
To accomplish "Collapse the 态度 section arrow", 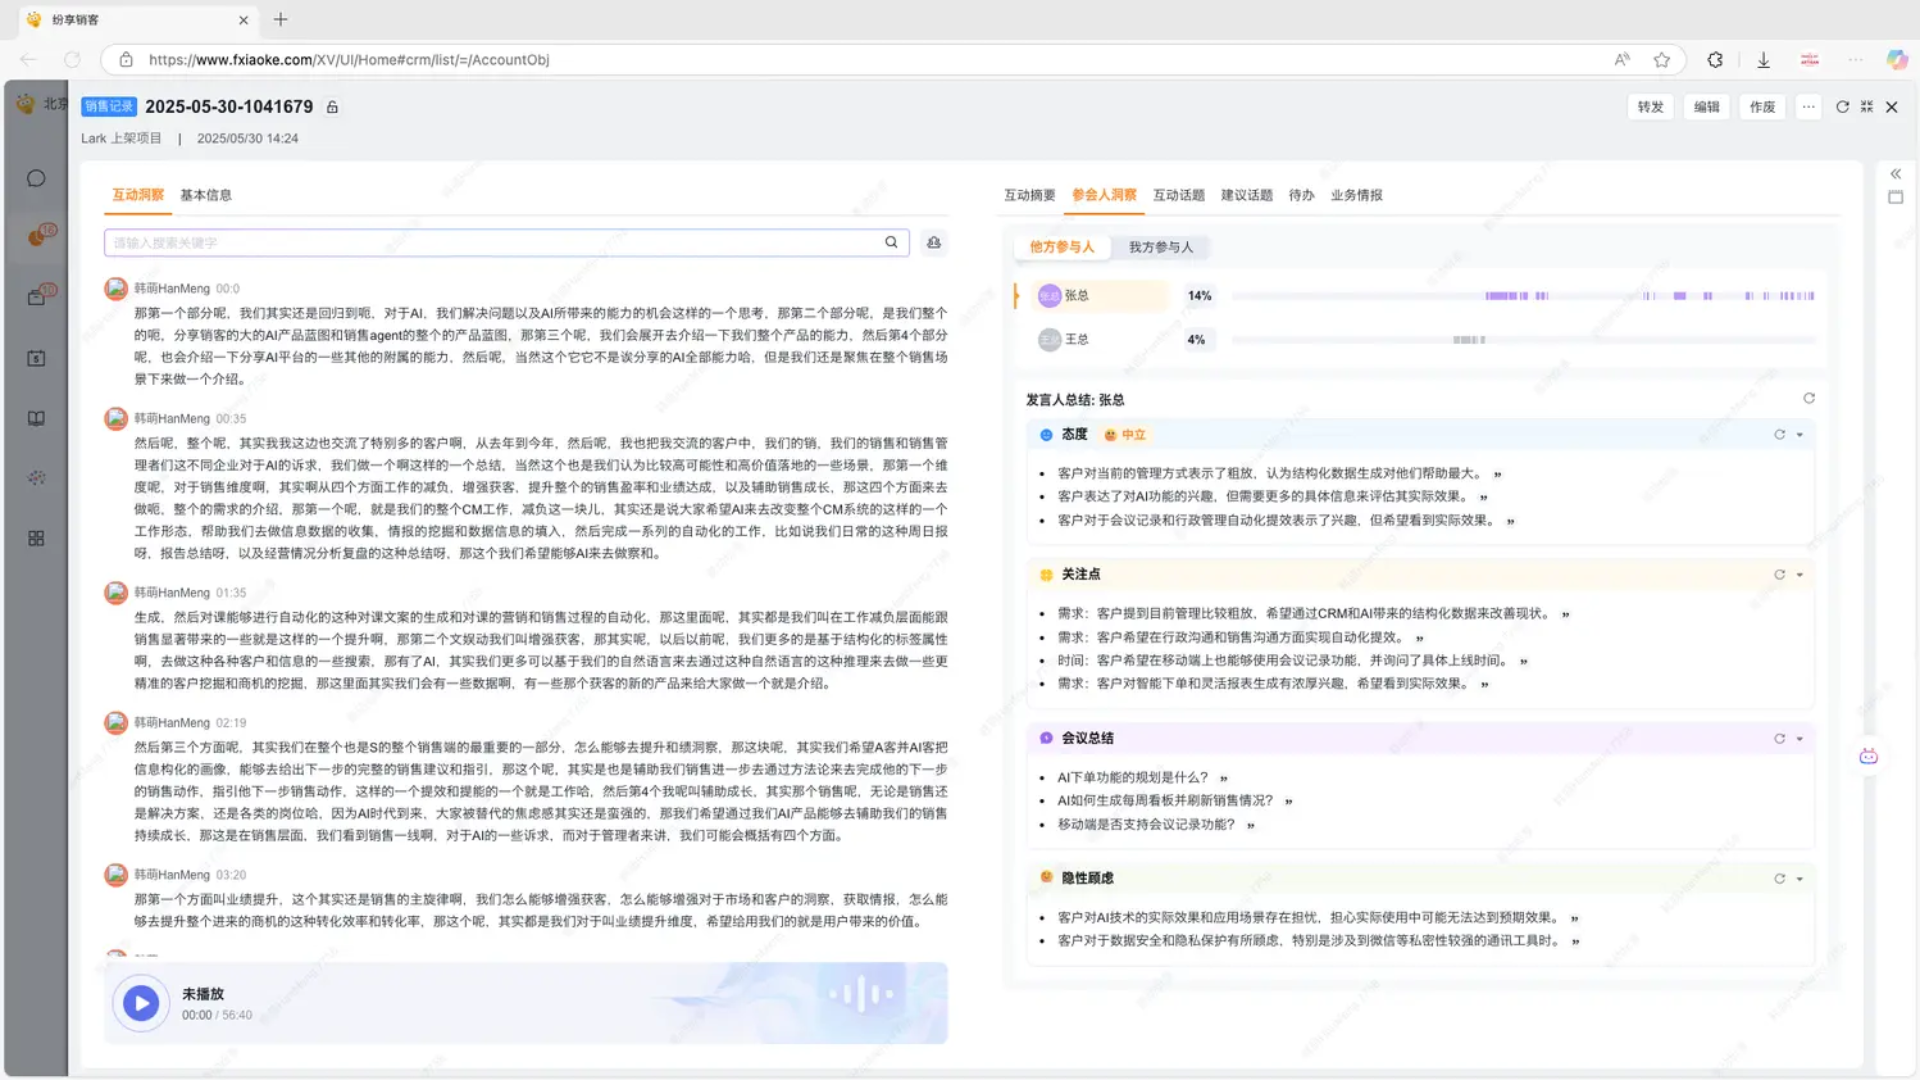I will (x=1800, y=435).
